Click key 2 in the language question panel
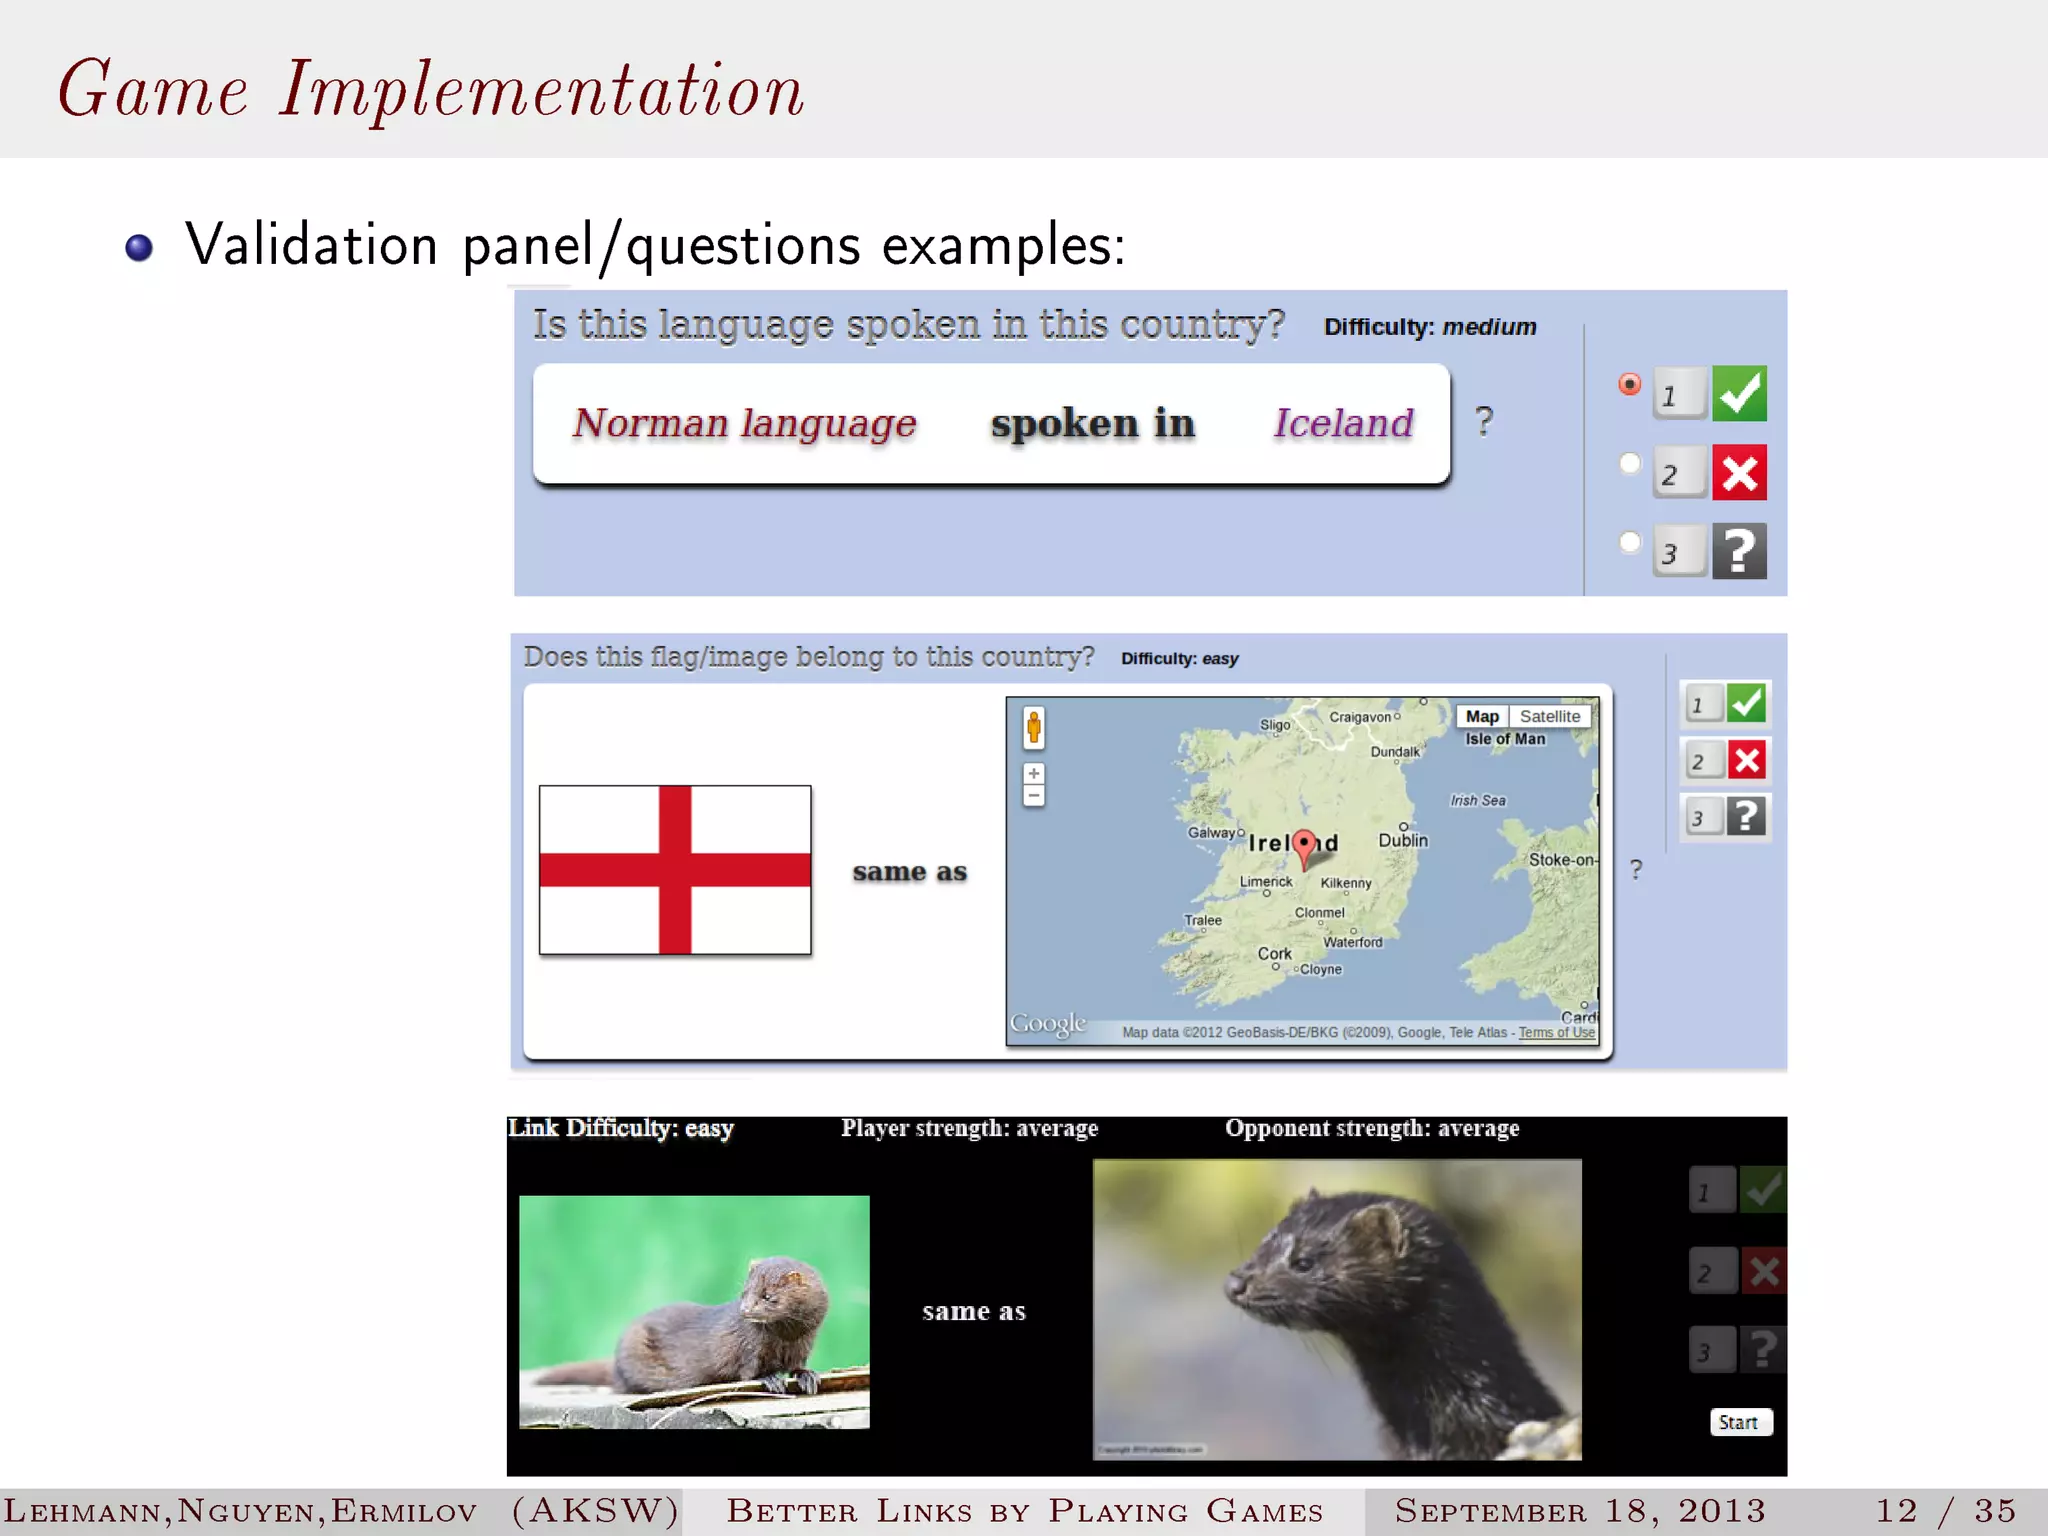 [x=1679, y=473]
